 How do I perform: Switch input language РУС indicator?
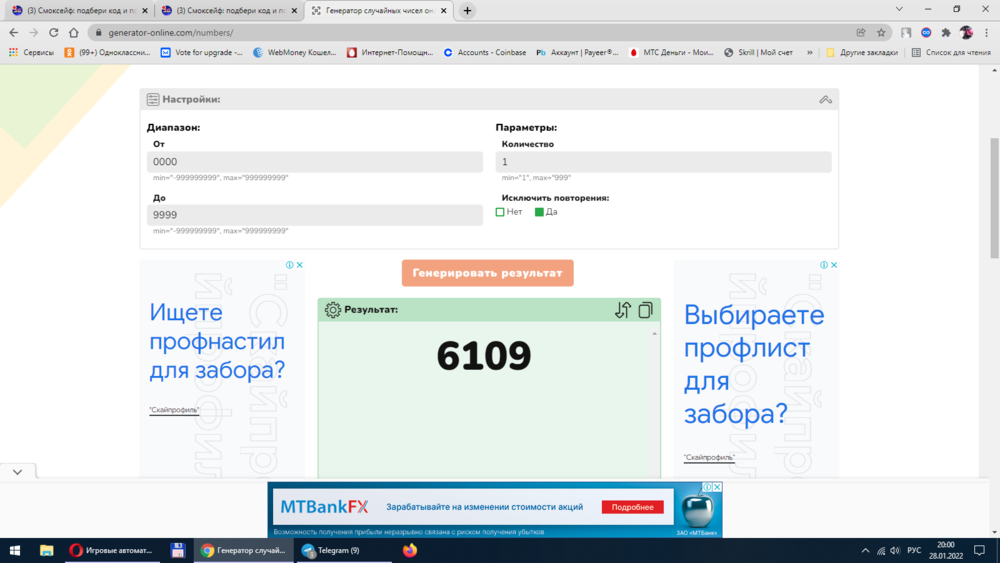coord(914,550)
